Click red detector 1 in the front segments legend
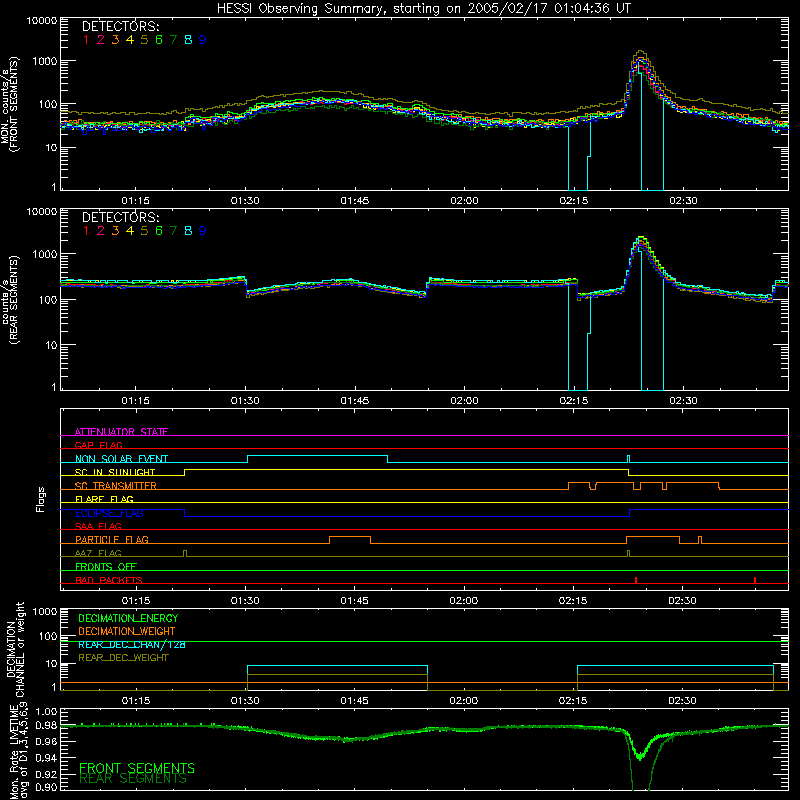 [x=86, y=39]
